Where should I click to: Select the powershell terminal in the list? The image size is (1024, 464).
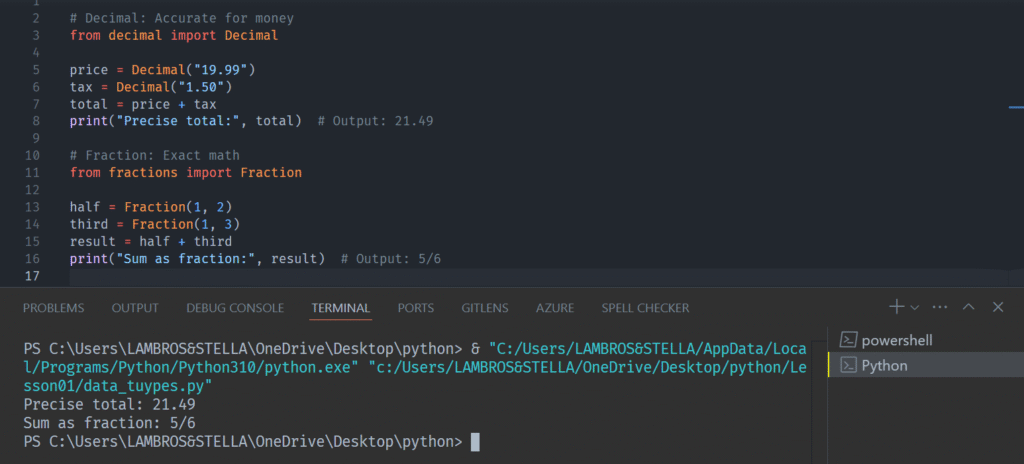[897, 340]
